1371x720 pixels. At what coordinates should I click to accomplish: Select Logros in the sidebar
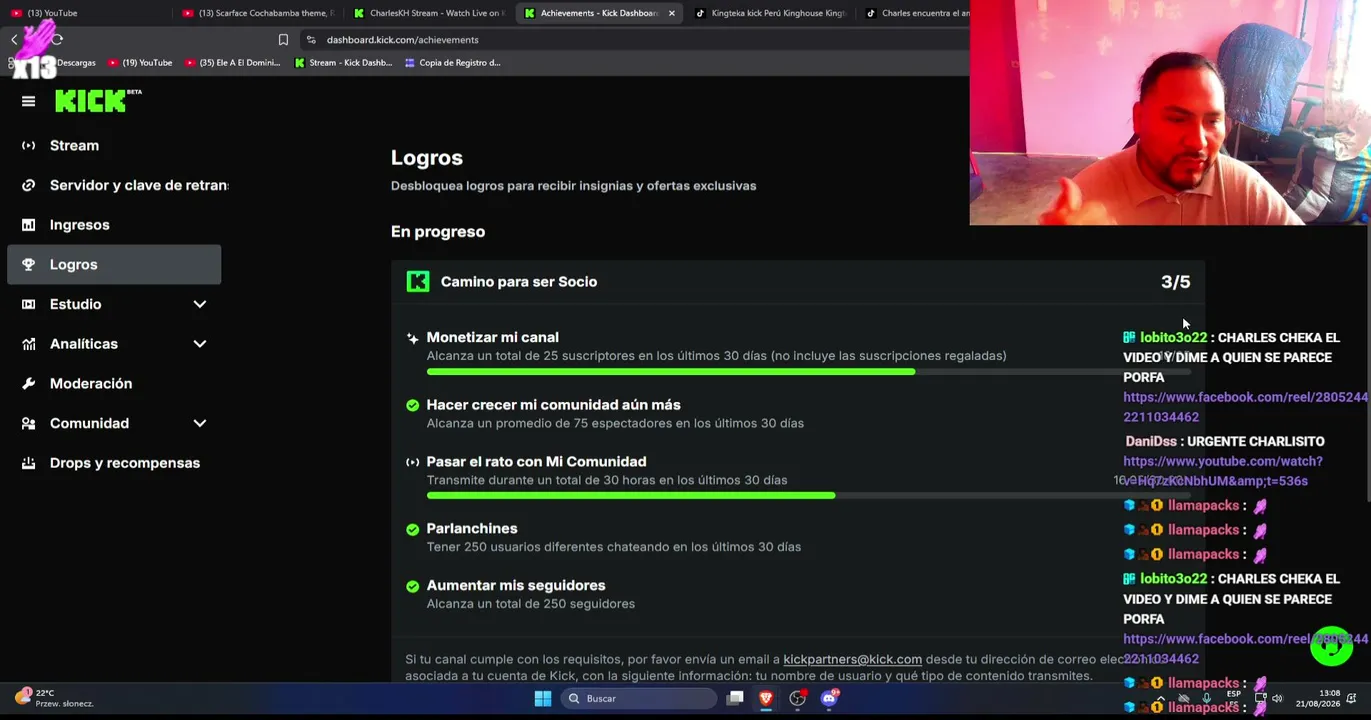coord(114,265)
